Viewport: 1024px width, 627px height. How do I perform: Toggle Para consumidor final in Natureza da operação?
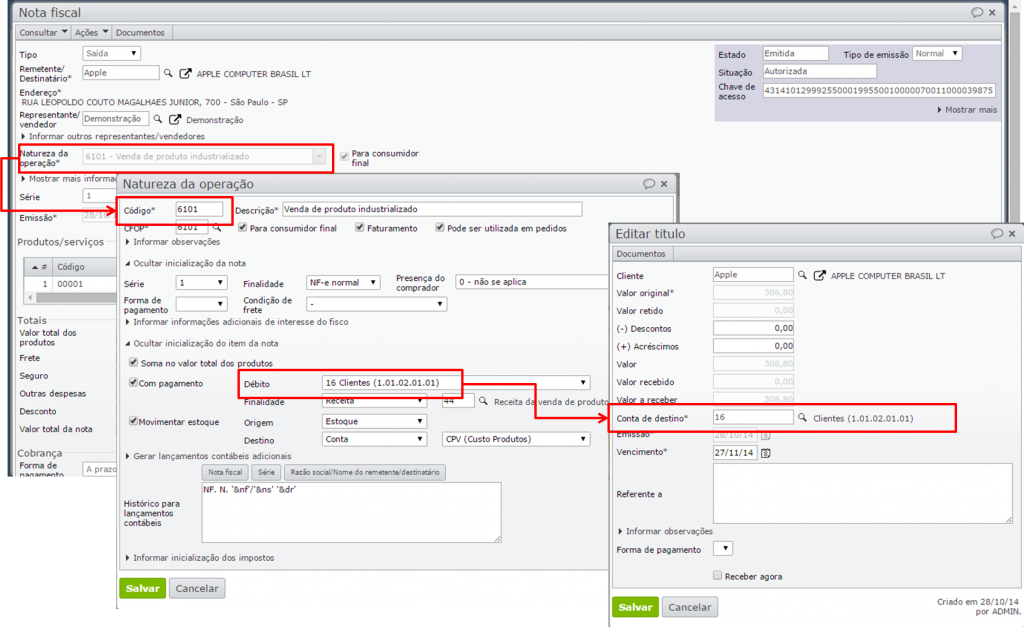242,227
